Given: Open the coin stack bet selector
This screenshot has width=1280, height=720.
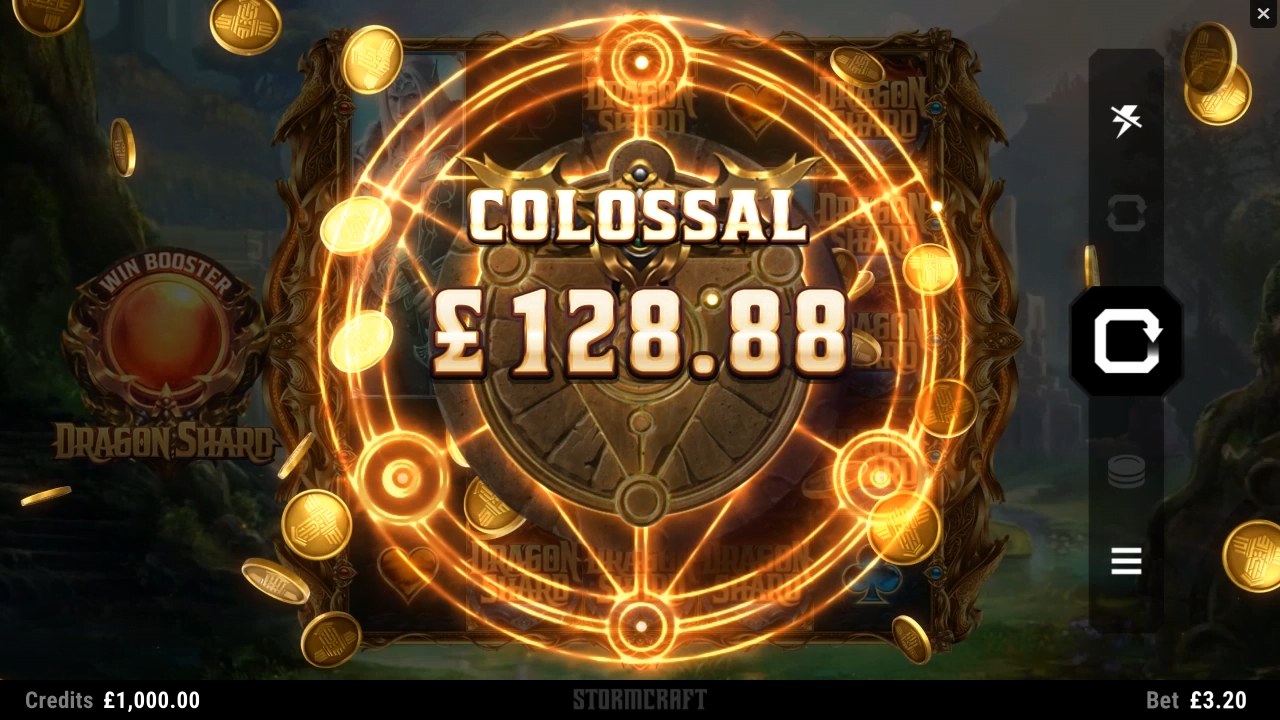Looking at the screenshot, I should tap(1126, 471).
